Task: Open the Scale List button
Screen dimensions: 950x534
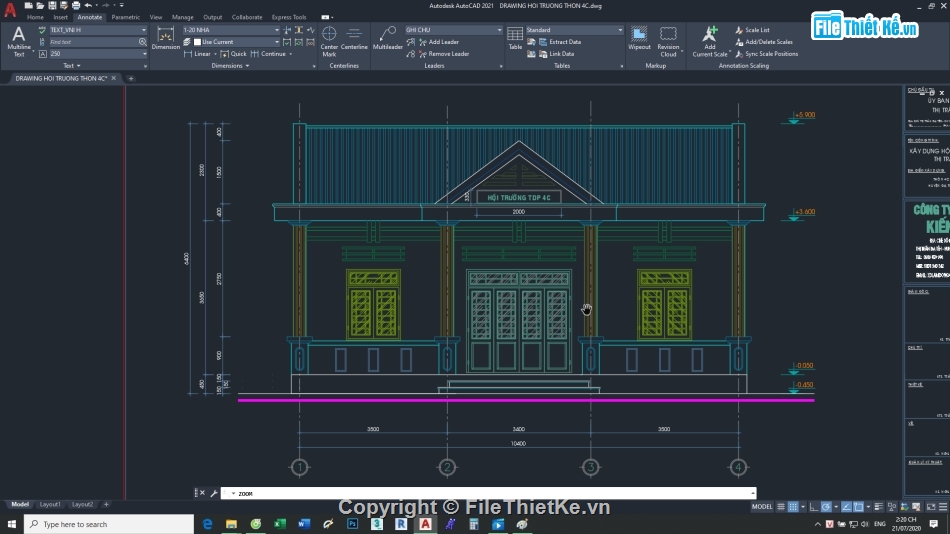Action: coord(752,30)
